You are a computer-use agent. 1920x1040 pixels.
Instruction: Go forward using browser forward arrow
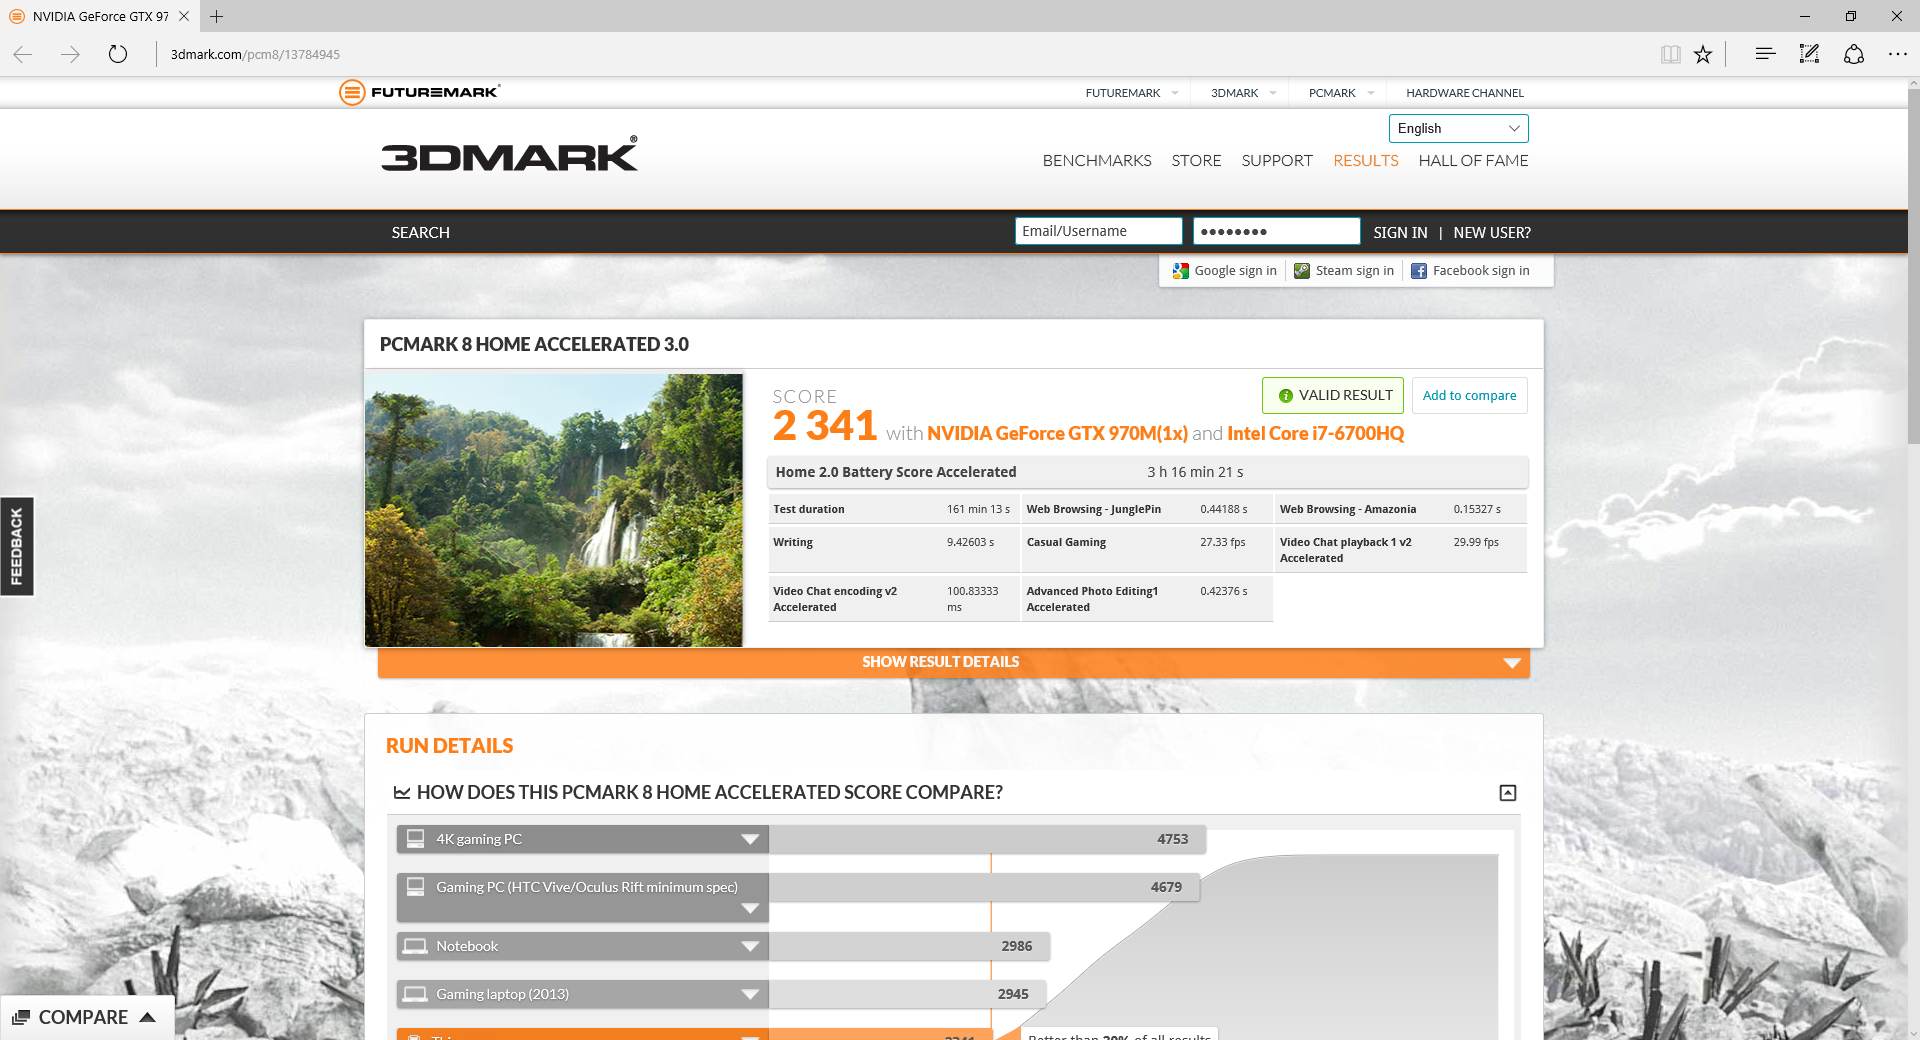click(x=70, y=54)
